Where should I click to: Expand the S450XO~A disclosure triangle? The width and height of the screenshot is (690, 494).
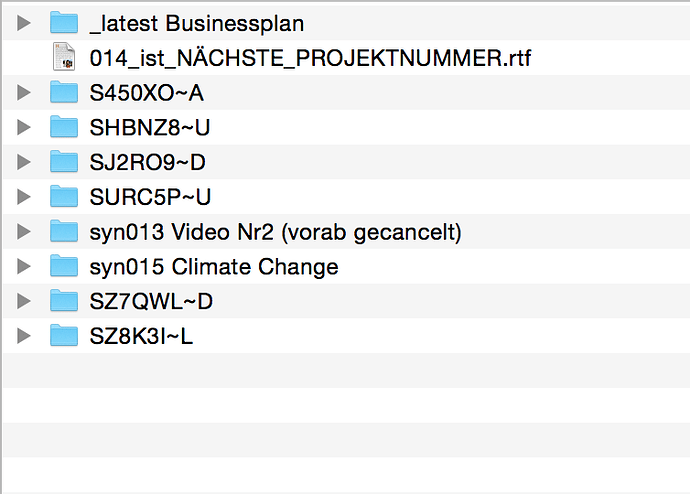point(24,93)
